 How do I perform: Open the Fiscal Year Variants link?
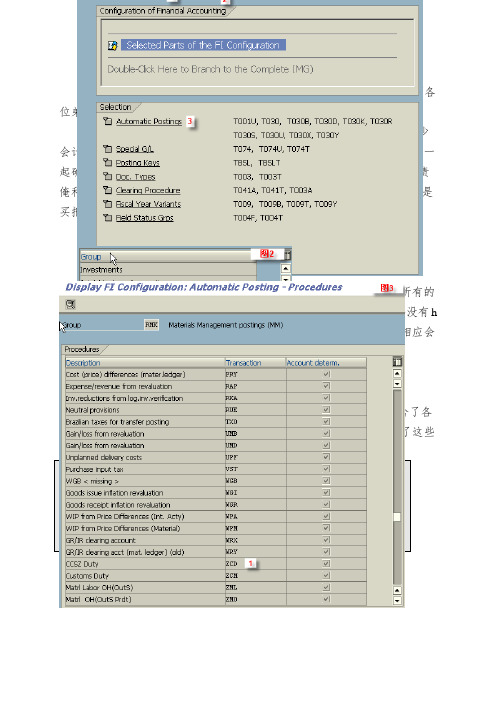148,204
